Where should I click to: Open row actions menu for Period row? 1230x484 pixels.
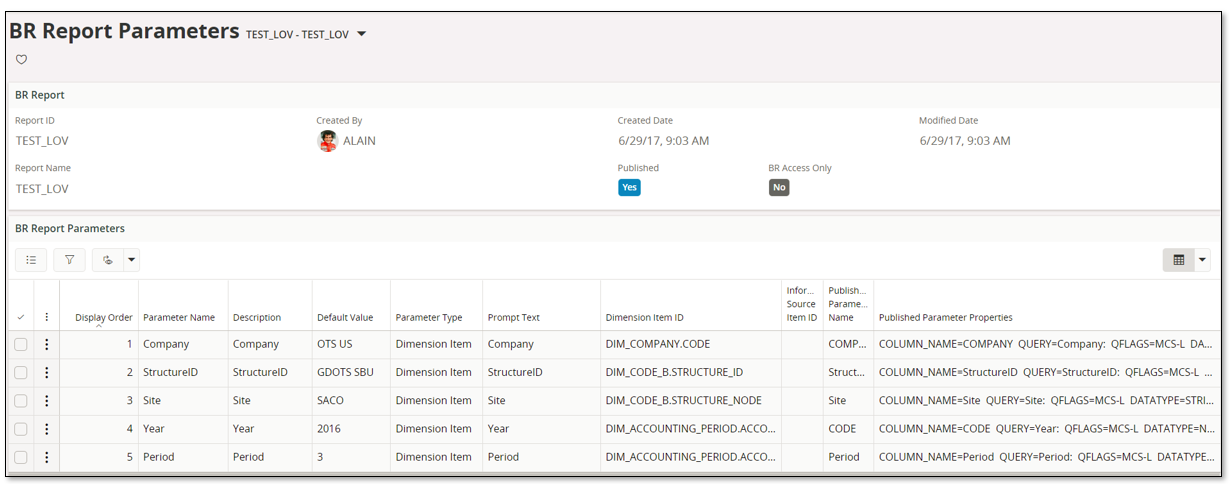pos(46,457)
